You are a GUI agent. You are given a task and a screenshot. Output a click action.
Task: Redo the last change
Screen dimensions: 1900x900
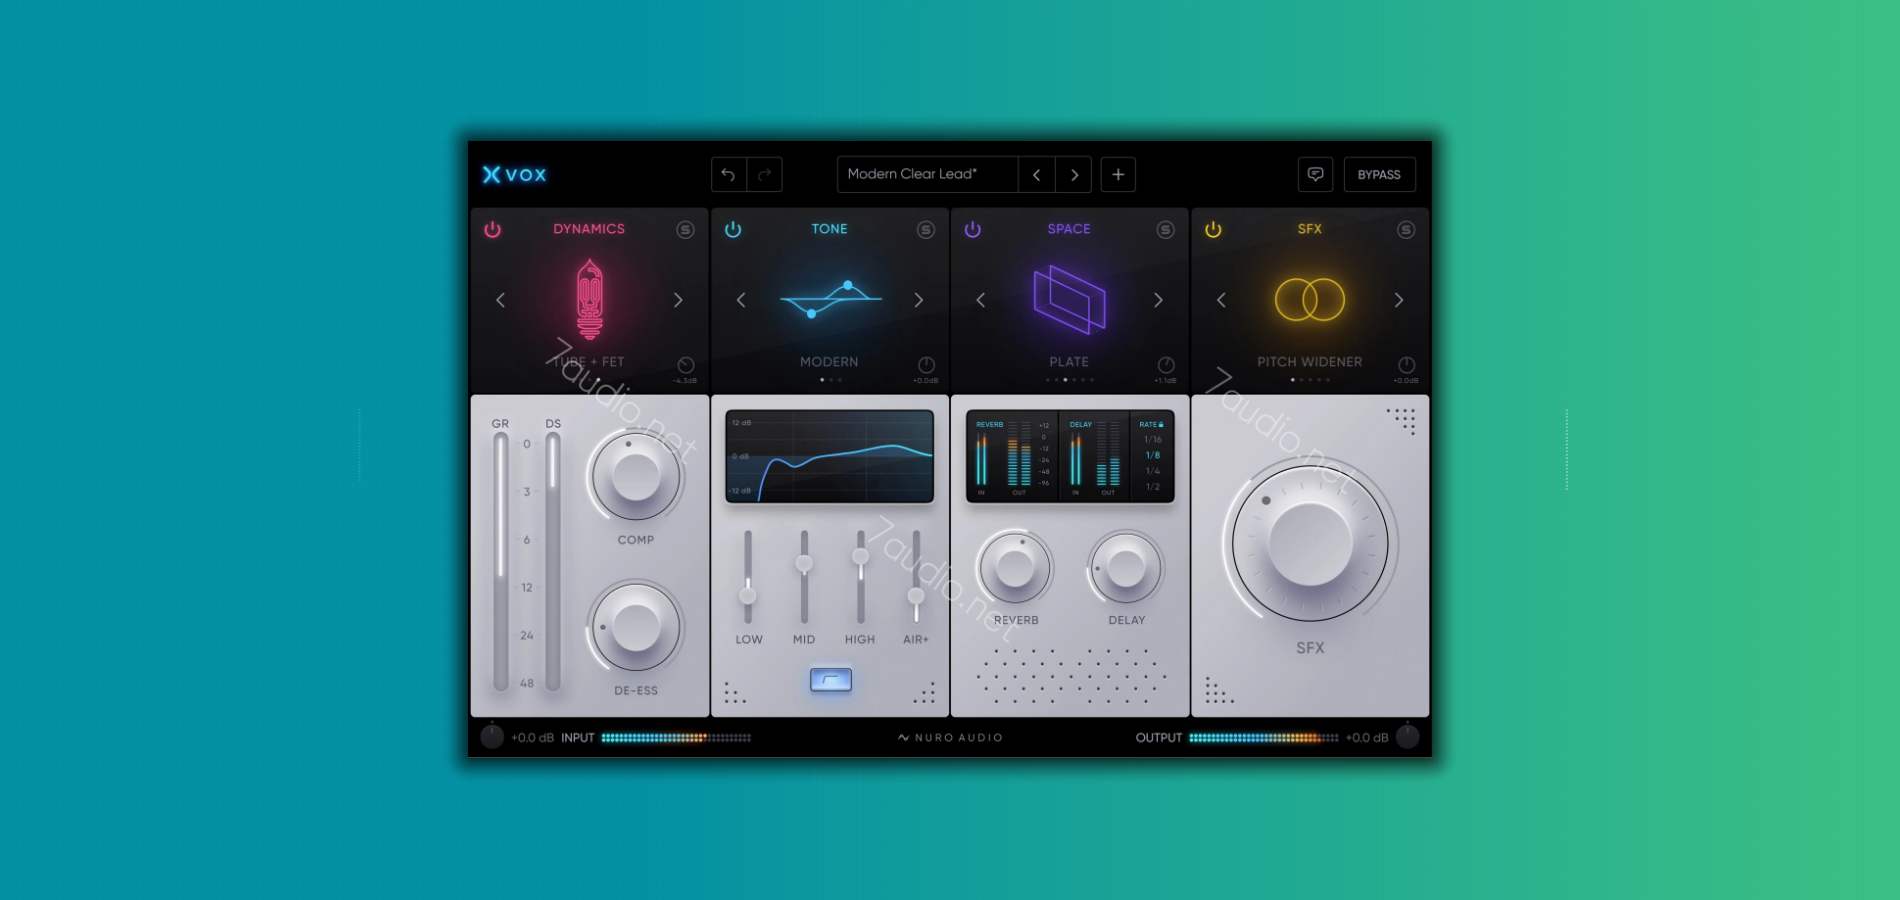pyautogui.click(x=765, y=174)
